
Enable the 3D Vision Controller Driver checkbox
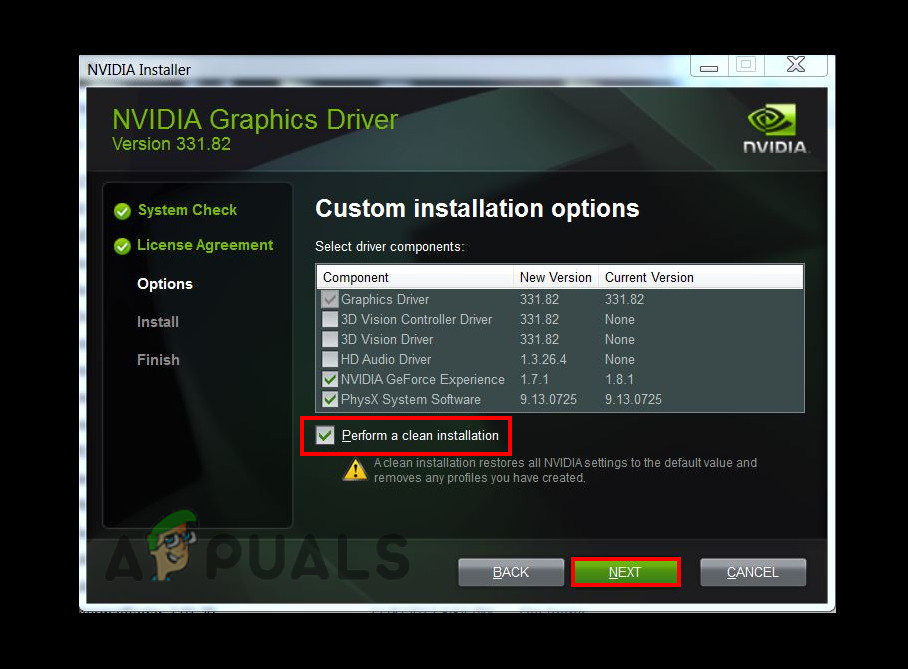[x=329, y=320]
